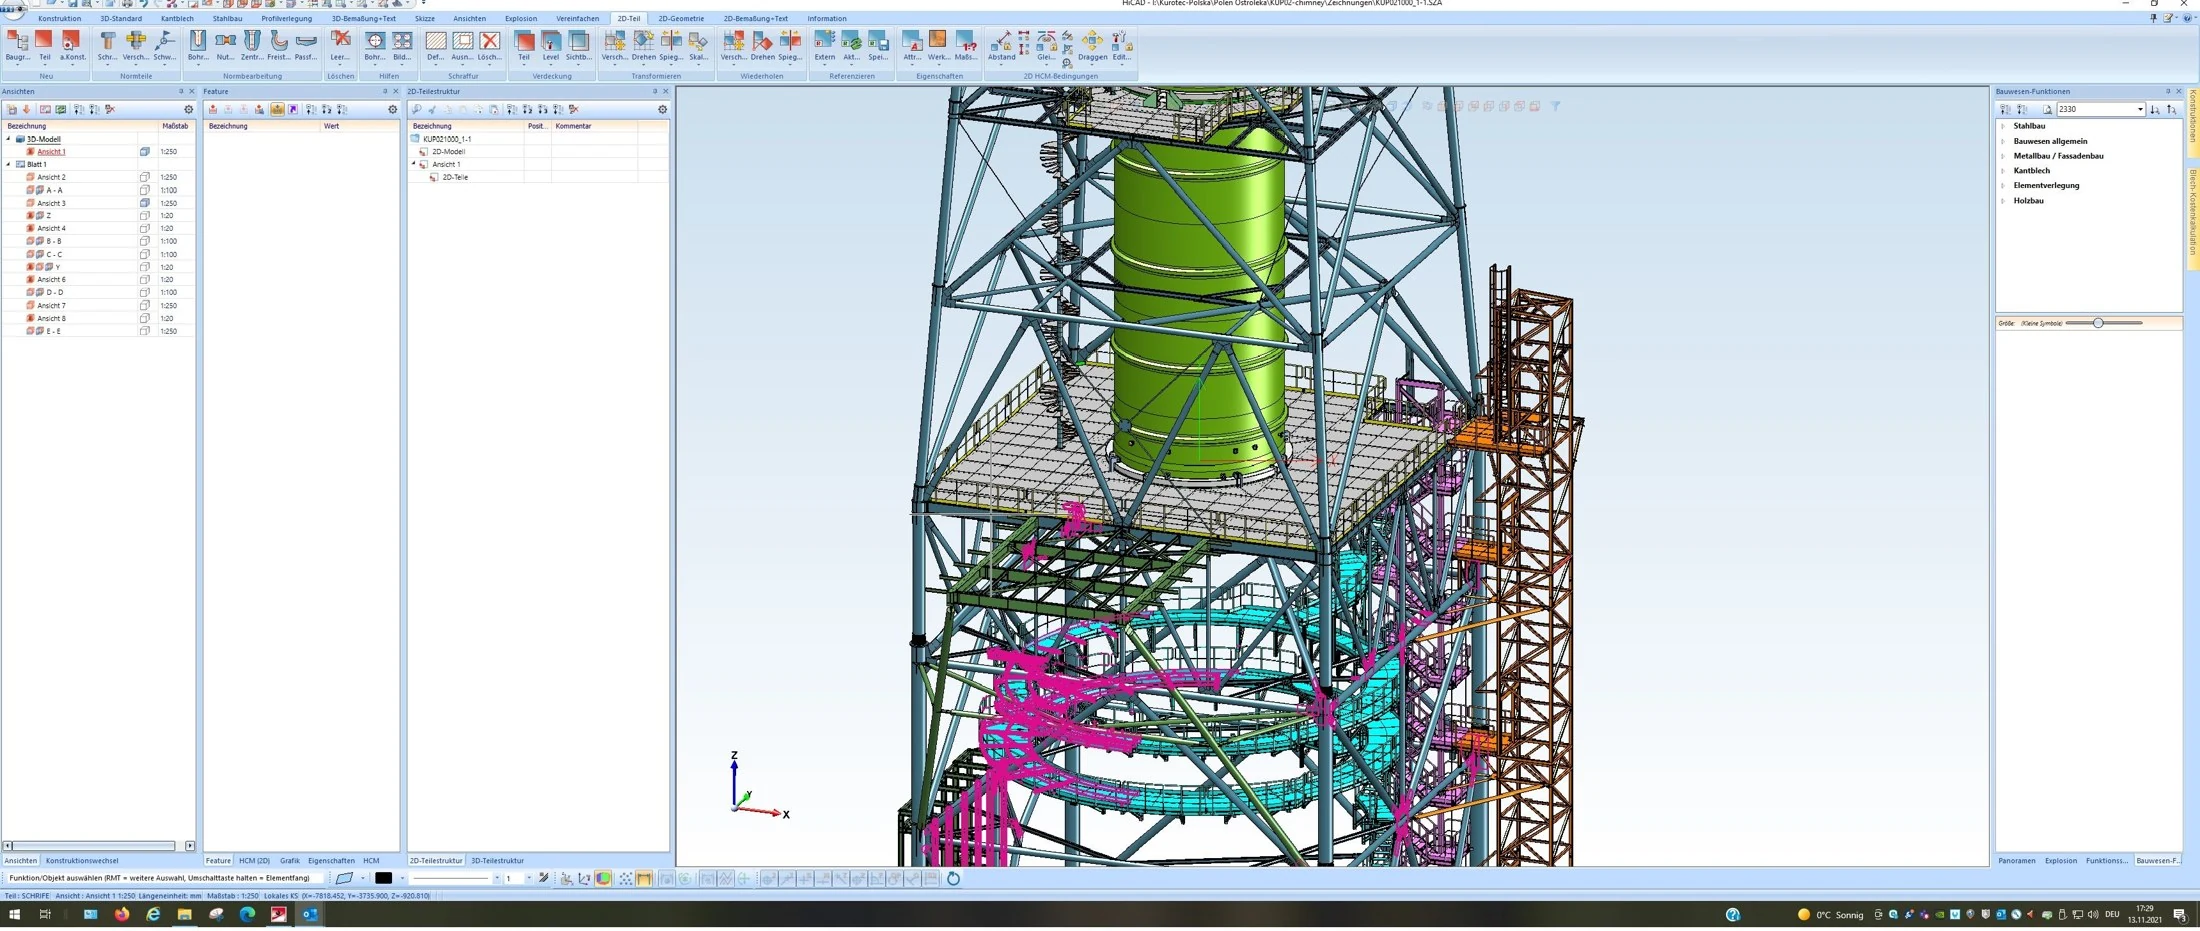Click Outlook in the Windows taskbar

click(x=310, y=915)
